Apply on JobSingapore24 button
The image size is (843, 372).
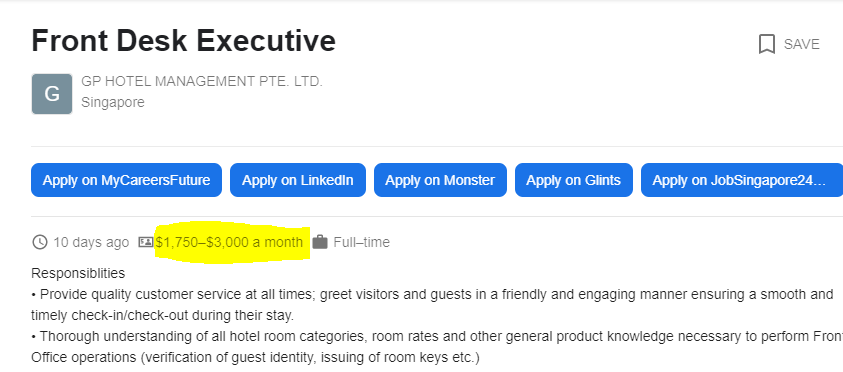point(742,180)
